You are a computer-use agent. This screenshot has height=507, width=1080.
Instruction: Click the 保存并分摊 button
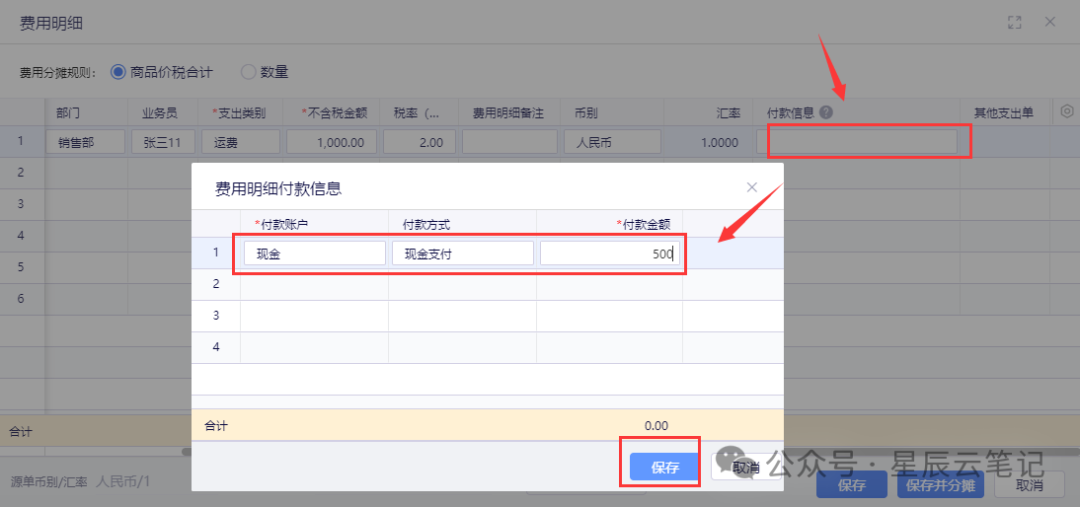click(940, 486)
